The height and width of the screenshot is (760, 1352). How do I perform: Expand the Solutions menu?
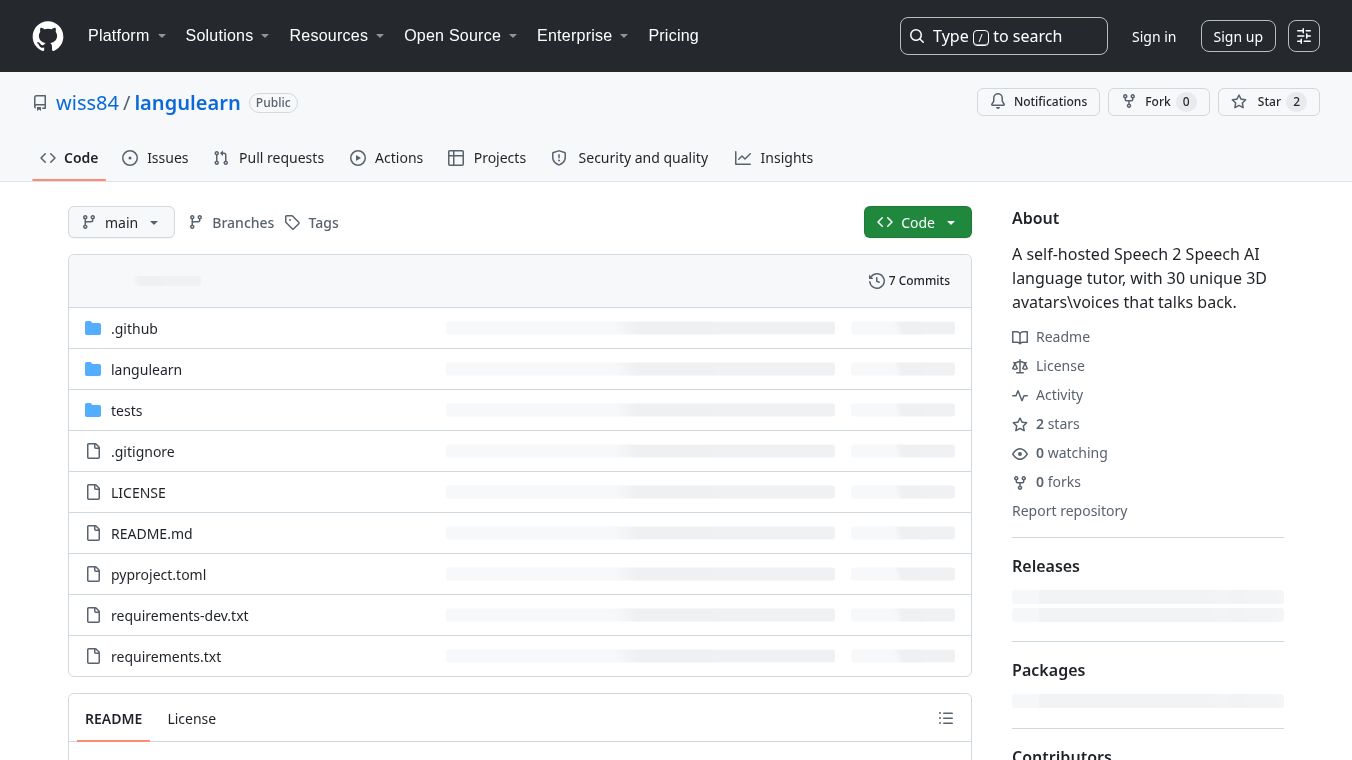[227, 35]
